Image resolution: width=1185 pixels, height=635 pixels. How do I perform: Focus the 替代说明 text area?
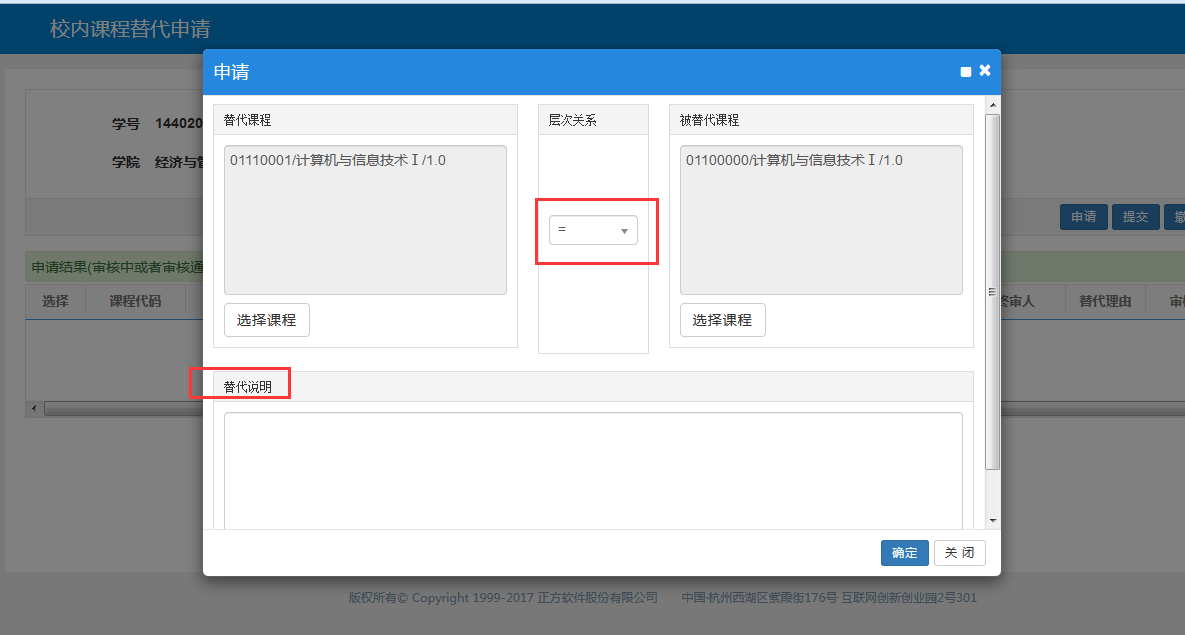pyautogui.click(x=593, y=470)
